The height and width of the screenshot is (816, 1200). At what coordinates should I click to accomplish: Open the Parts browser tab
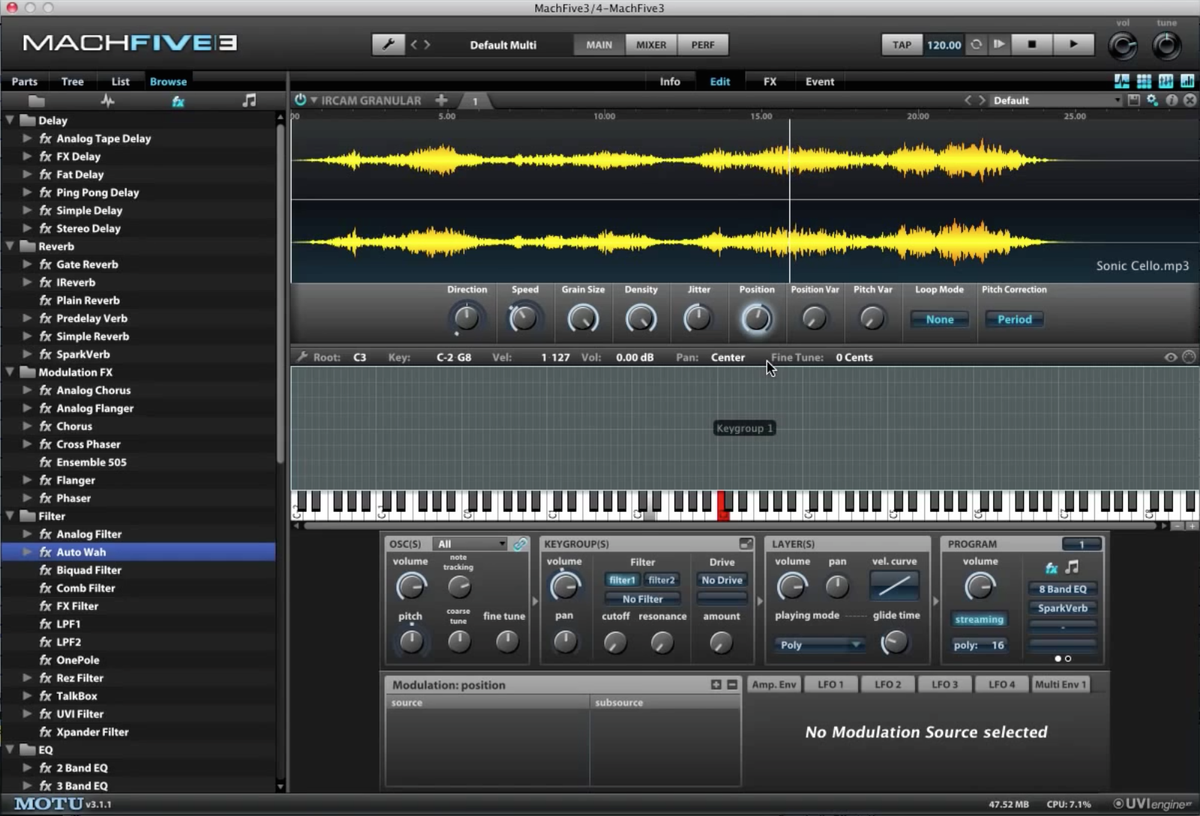pyautogui.click(x=24, y=81)
